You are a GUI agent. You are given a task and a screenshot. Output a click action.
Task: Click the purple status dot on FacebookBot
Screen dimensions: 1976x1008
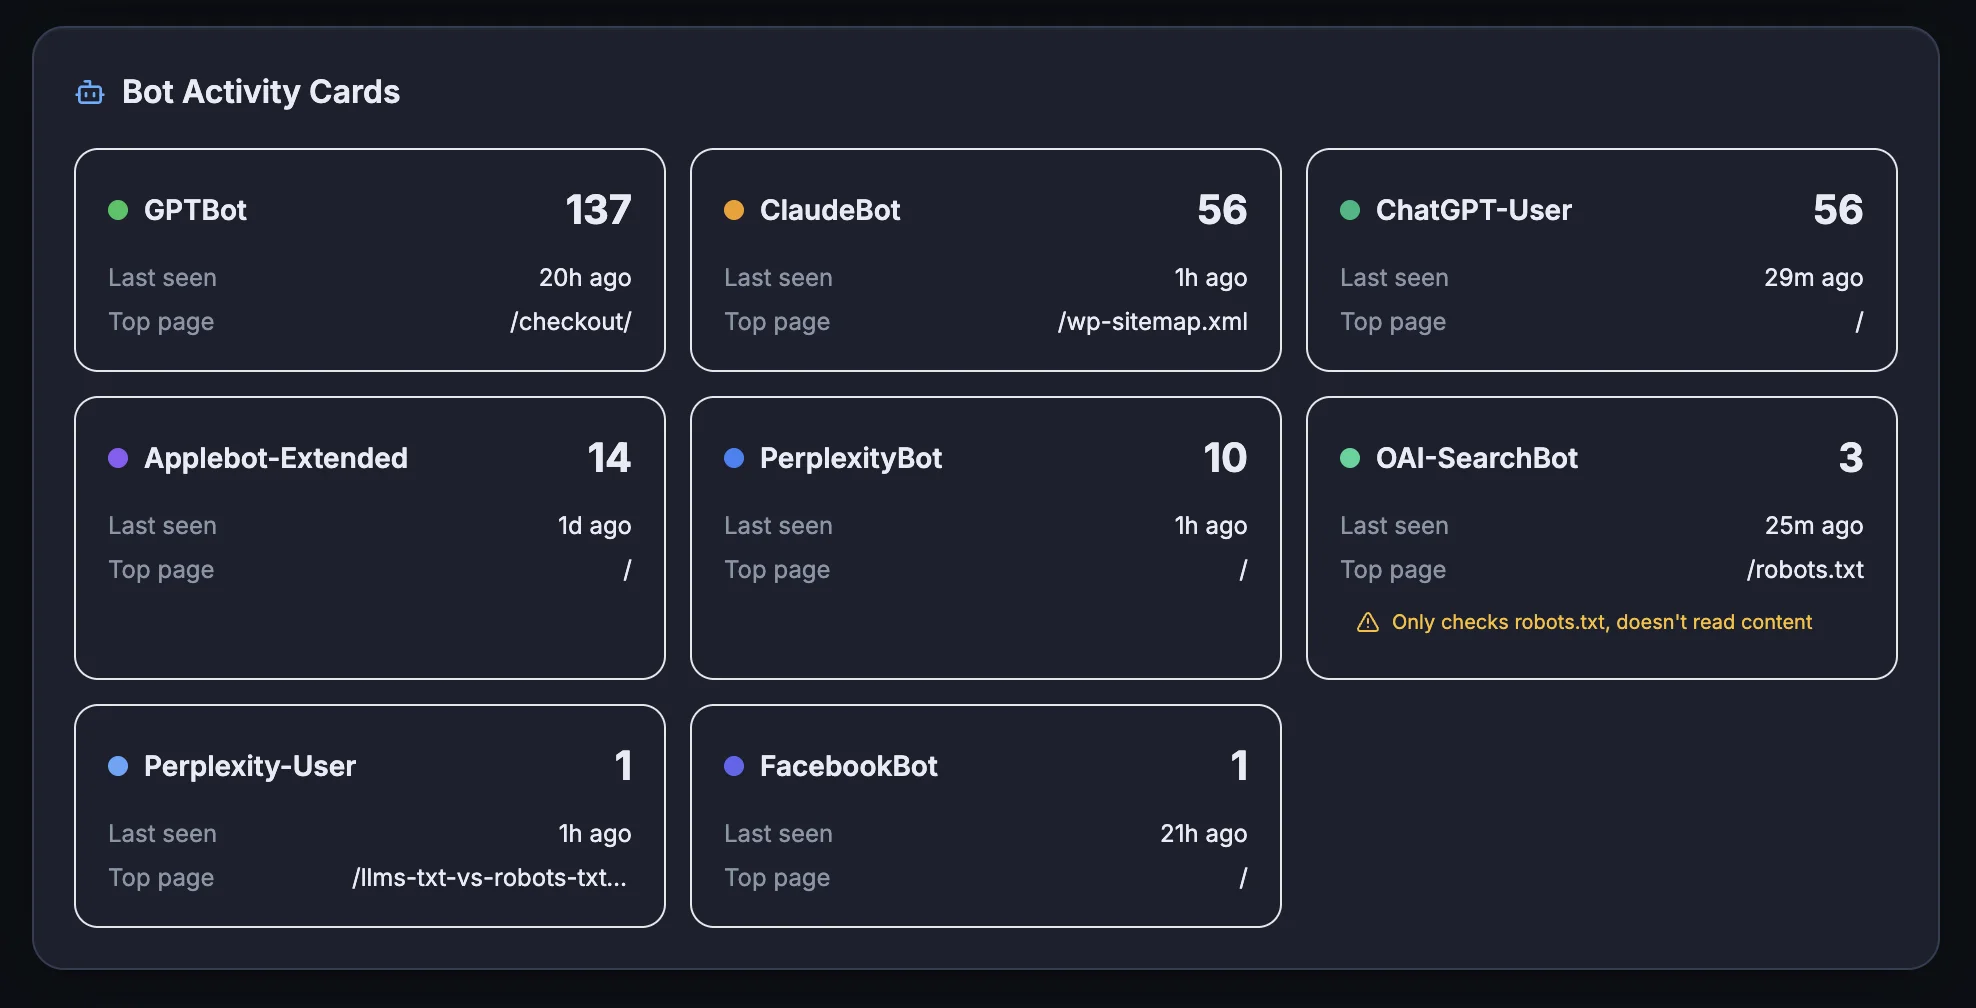[x=735, y=766]
